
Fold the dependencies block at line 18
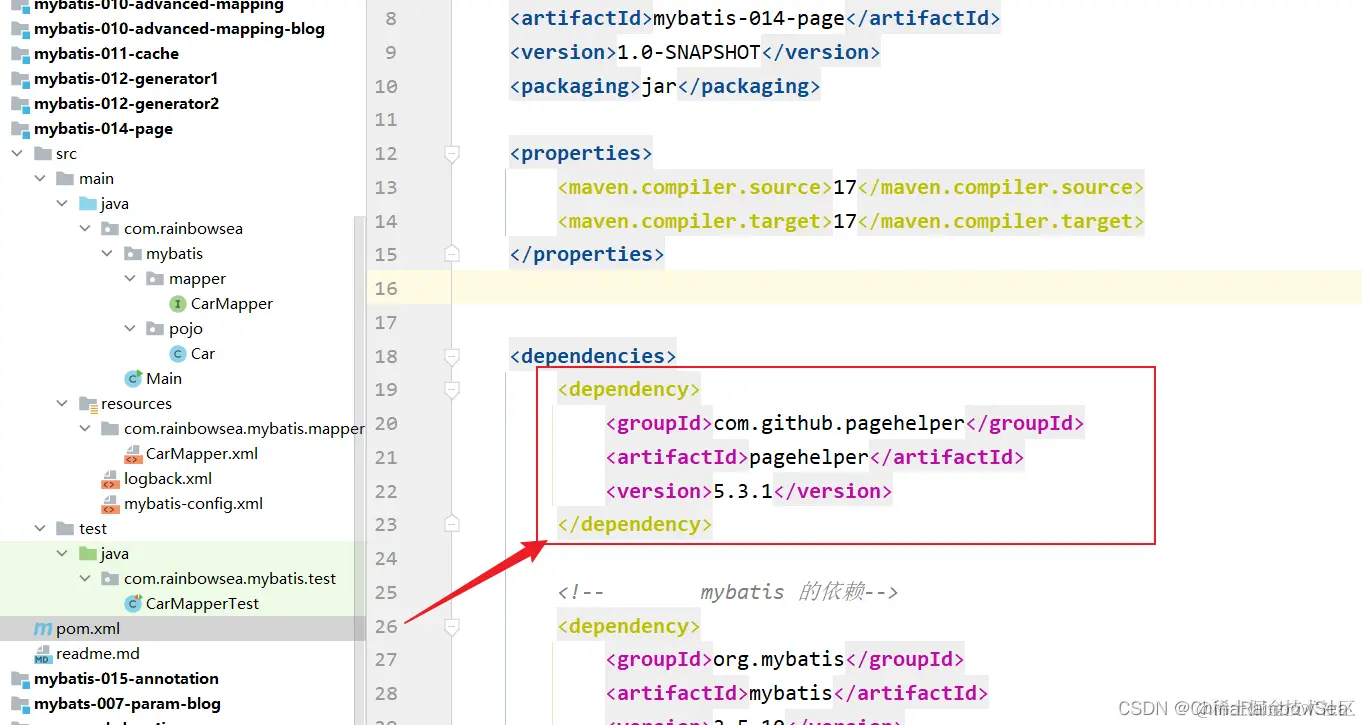tap(452, 357)
